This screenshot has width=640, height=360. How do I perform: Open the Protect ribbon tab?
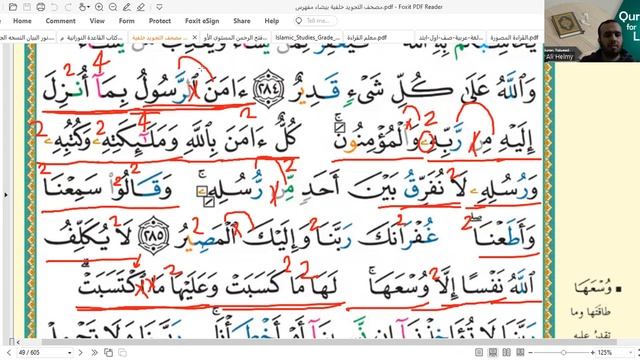160,21
